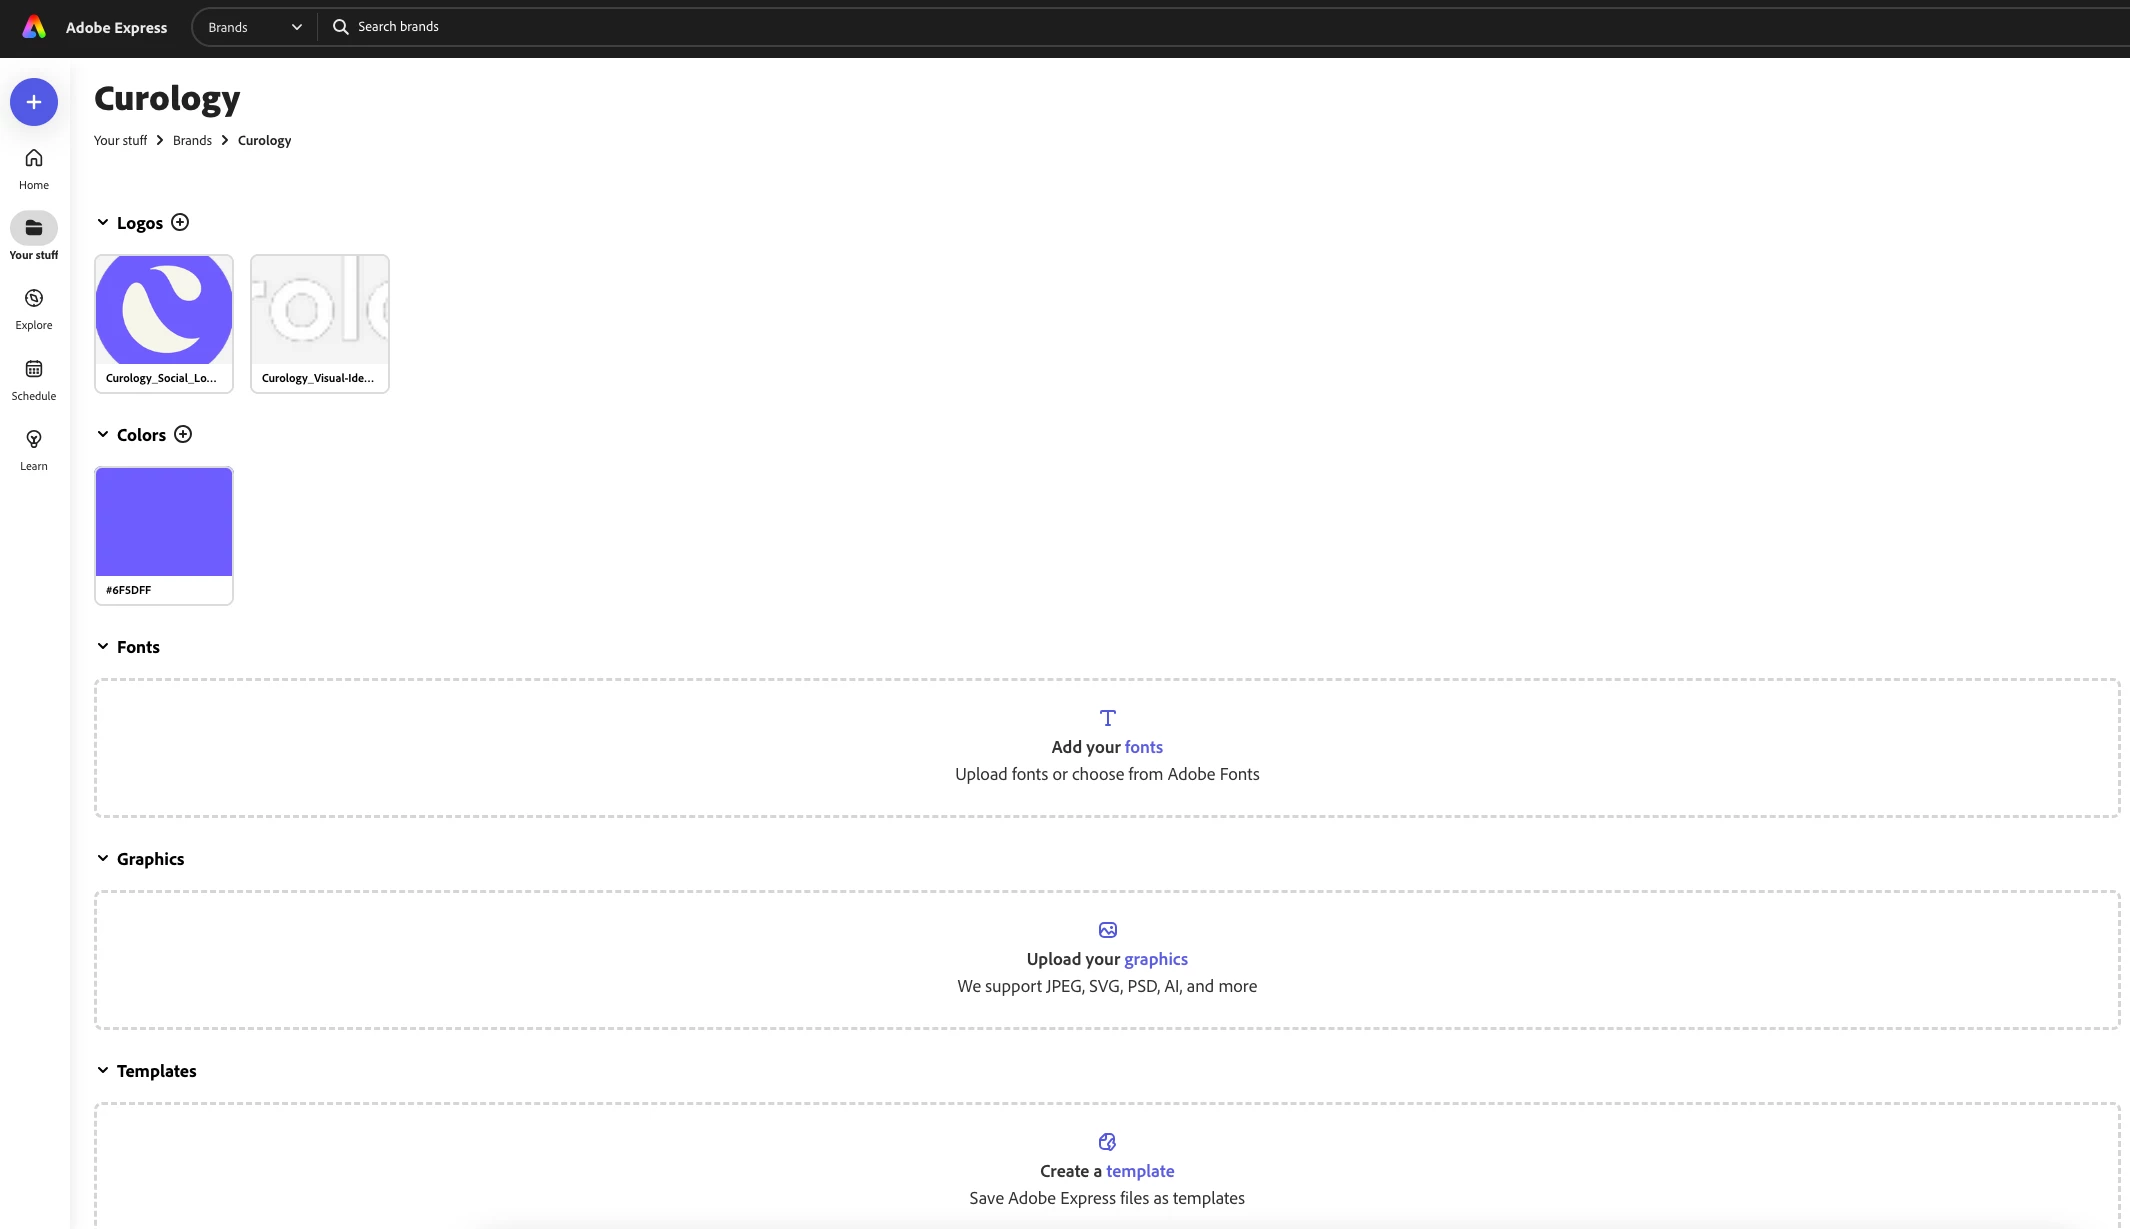
Task: Open the Brands dropdown in search bar
Action: [x=254, y=27]
